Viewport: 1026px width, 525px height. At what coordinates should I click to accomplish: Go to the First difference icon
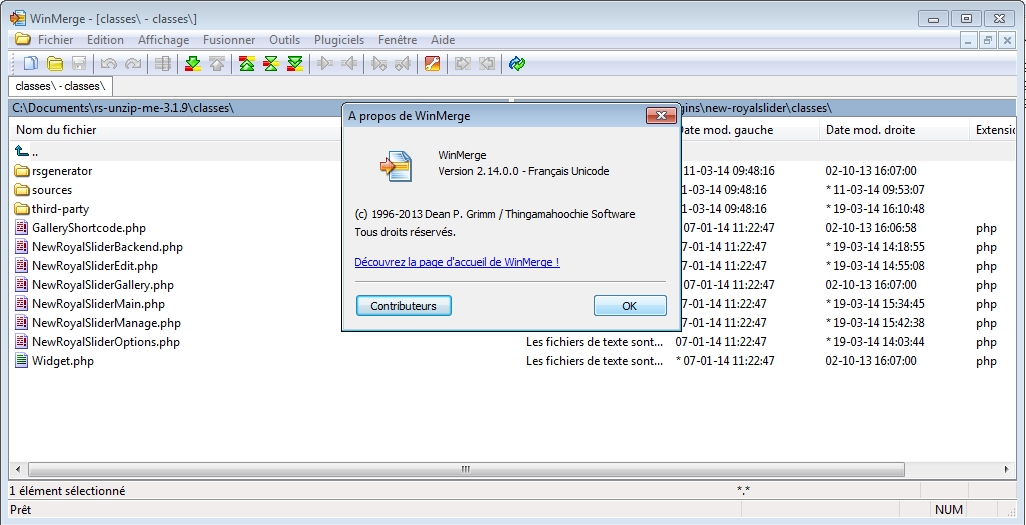coord(247,63)
